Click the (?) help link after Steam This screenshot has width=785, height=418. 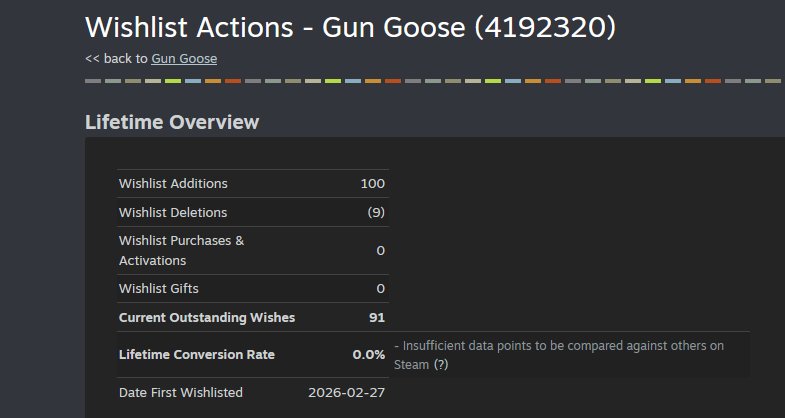[x=441, y=364]
